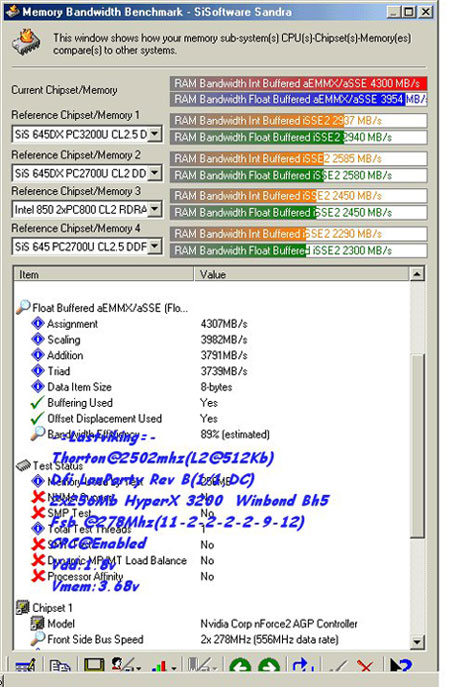Click the blue refresh arrow icon
The height and width of the screenshot is (687, 475).
click(x=303, y=666)
